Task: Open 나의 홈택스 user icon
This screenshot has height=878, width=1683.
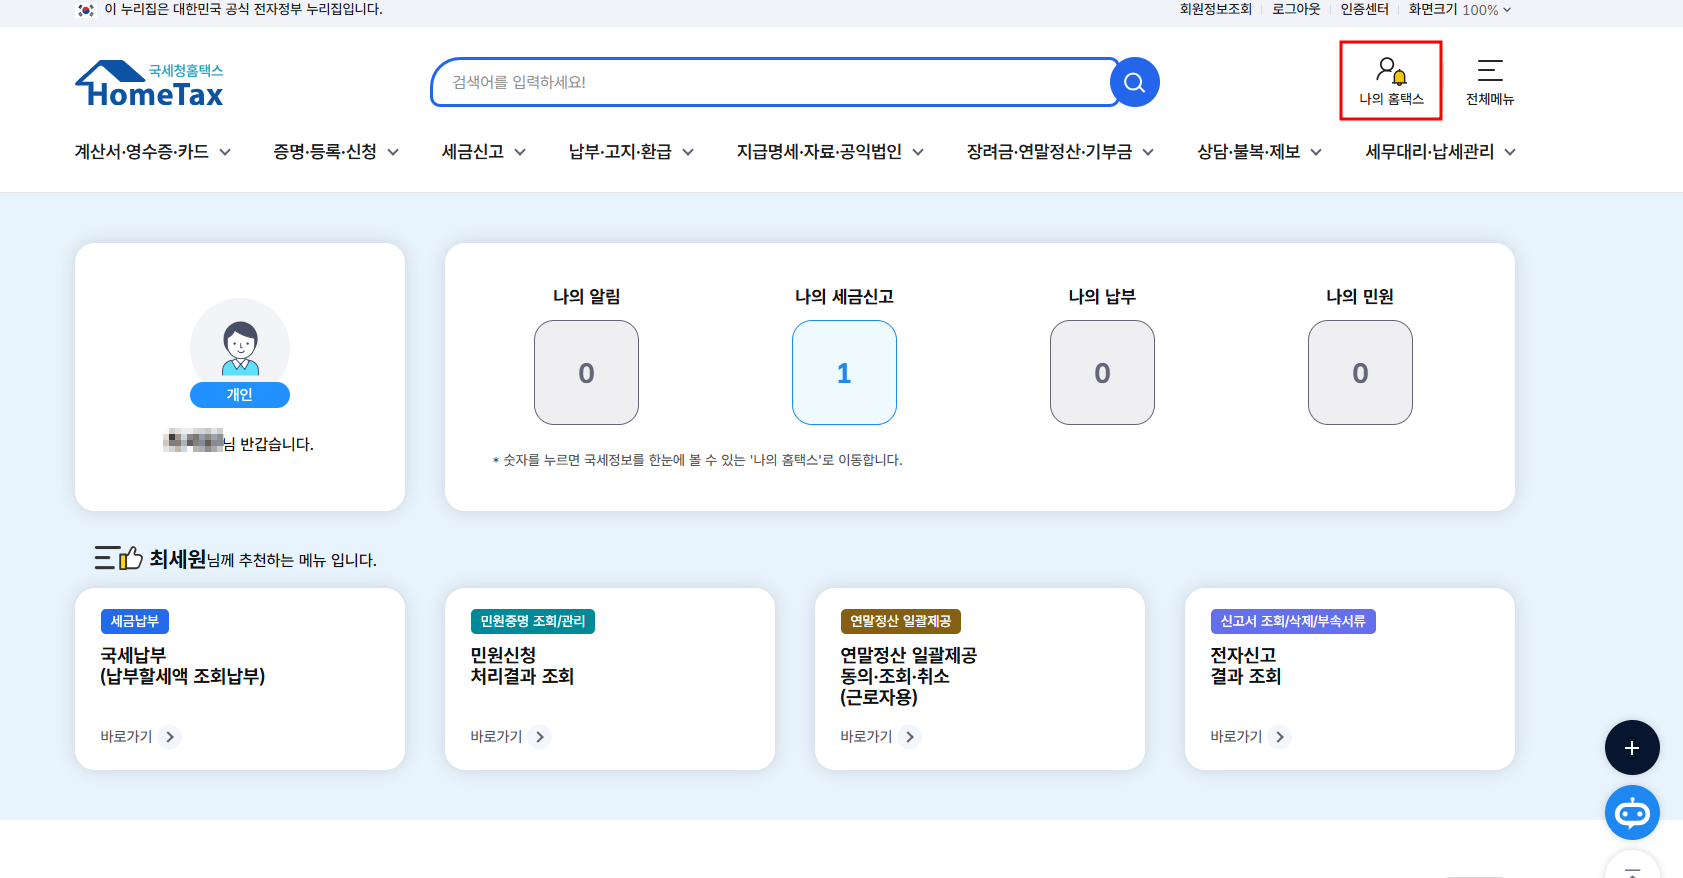Action: tap(1391, 81)
